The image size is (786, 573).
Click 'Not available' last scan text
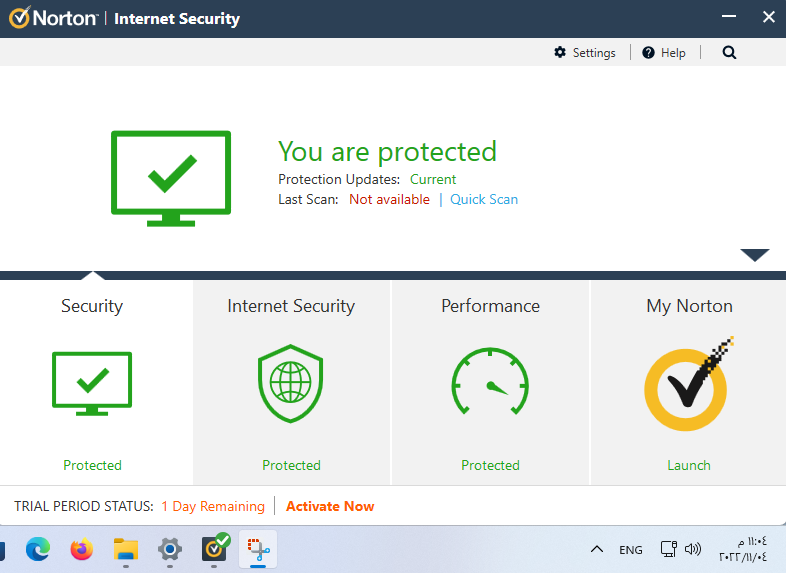389,200
